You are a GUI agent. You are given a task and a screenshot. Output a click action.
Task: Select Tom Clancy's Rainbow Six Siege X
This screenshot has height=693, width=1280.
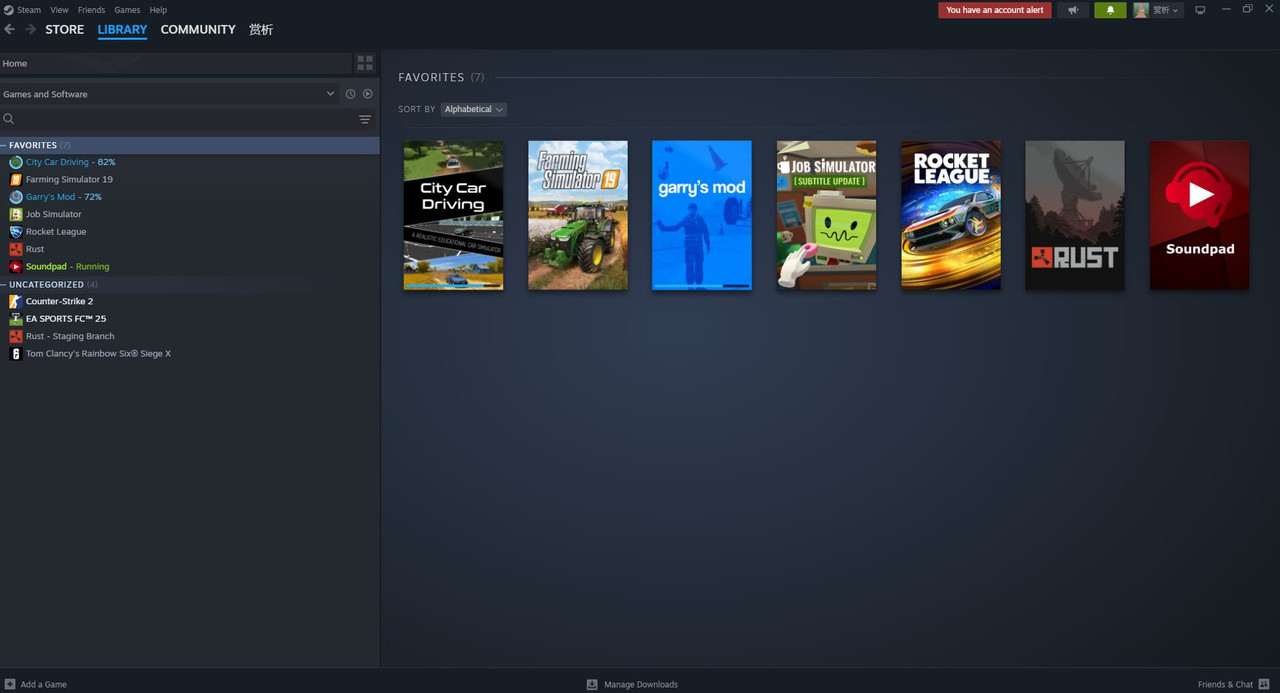(x=189, y=353)
